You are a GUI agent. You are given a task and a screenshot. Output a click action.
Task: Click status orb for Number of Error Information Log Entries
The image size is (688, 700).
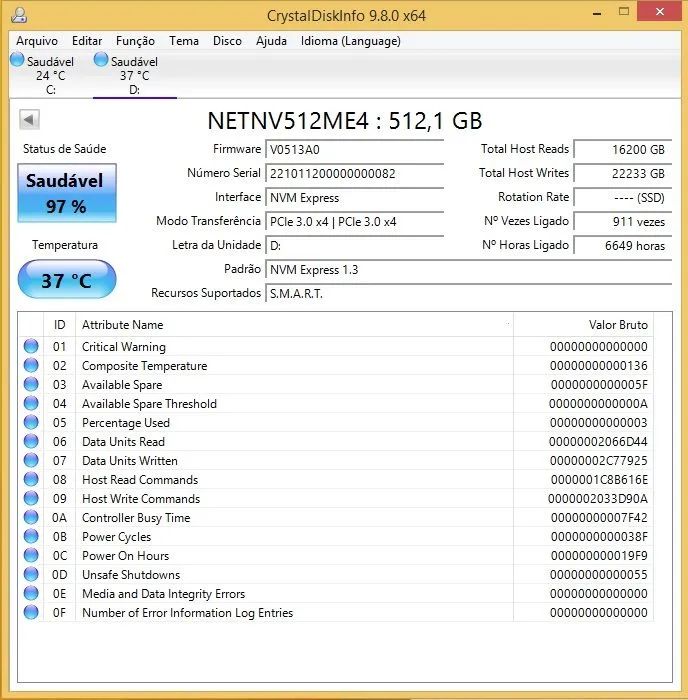coord(31,612)
